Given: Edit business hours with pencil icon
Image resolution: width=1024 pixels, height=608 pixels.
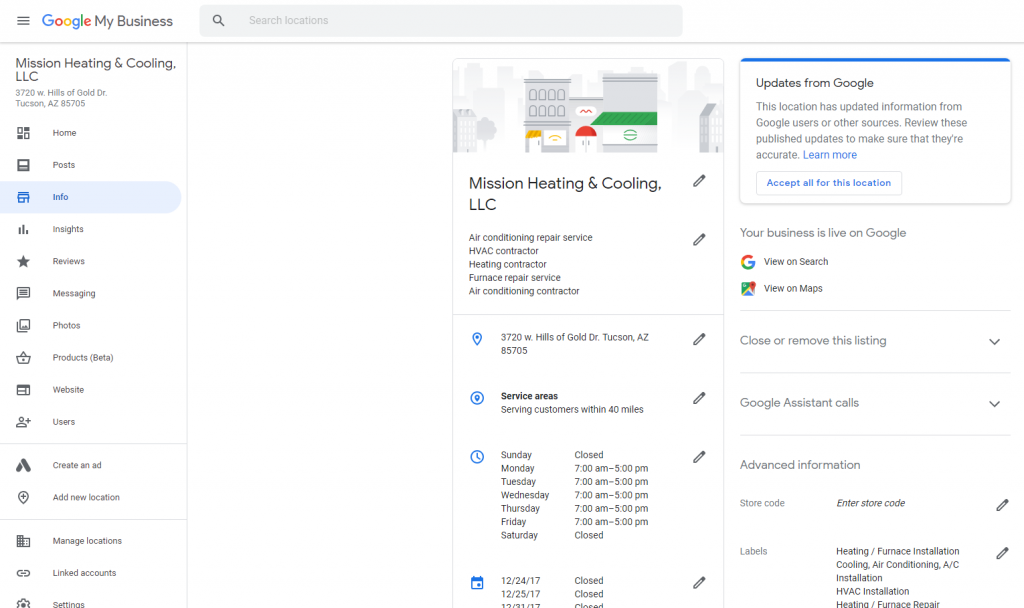Looking at the screenshot, I should click(699, 457).
